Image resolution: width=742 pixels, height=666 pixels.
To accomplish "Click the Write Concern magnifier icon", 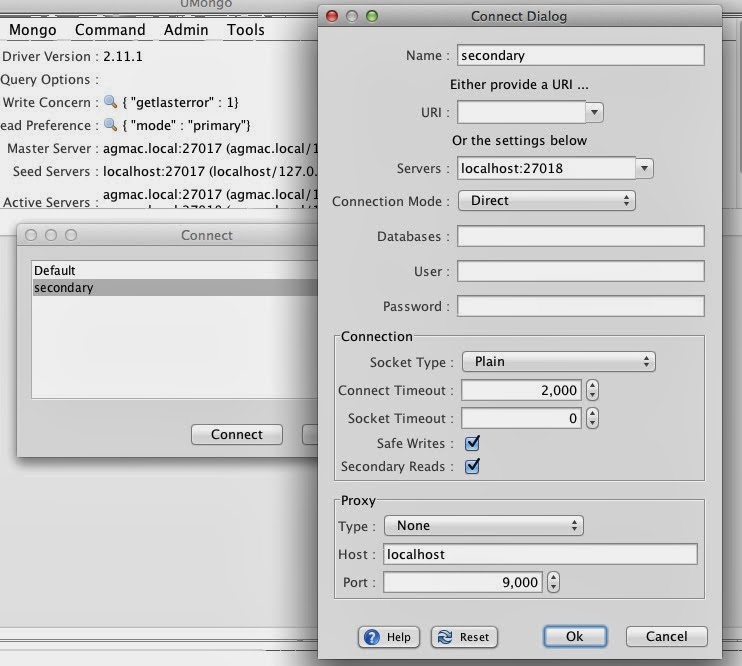I will tap(110, 102).
